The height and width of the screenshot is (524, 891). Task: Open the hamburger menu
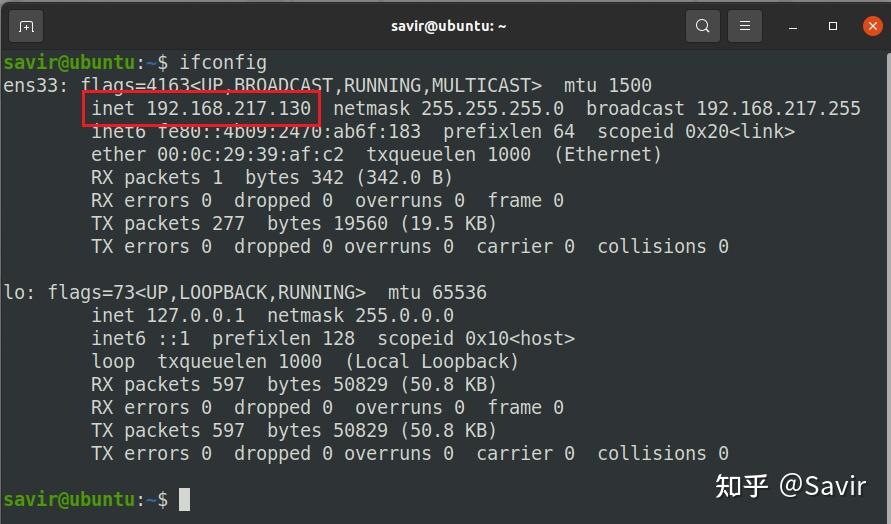click(x=744, y=26)
